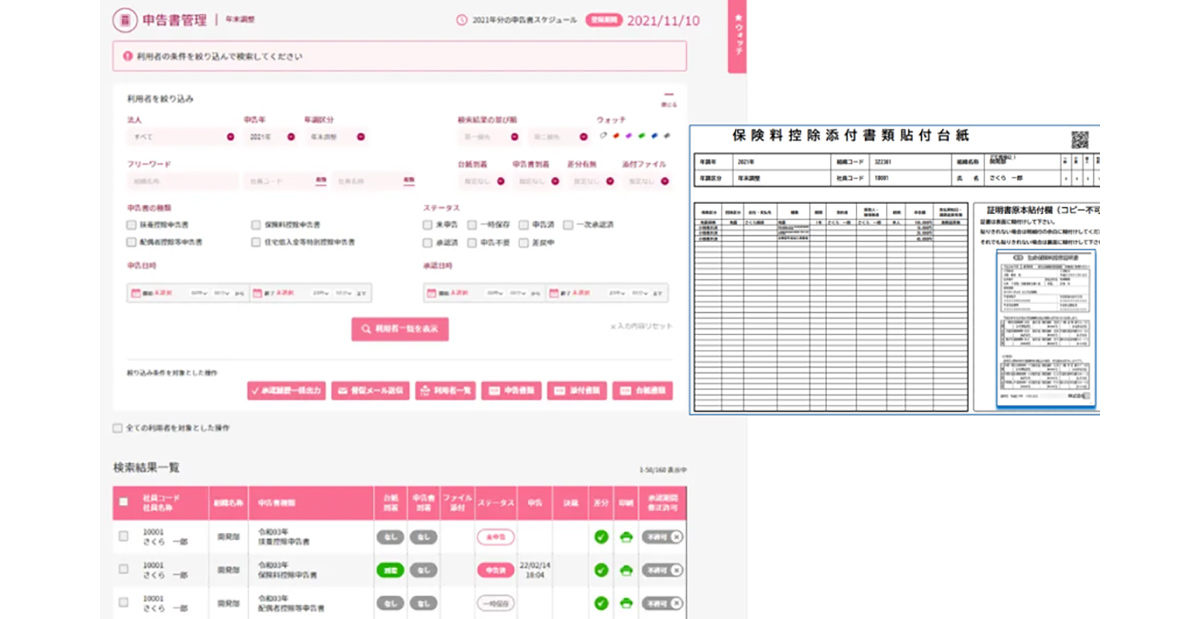The image size is (1200, 619).
Task: Open the pink ウォッチ side tab
Action: [x=737, y=36]
